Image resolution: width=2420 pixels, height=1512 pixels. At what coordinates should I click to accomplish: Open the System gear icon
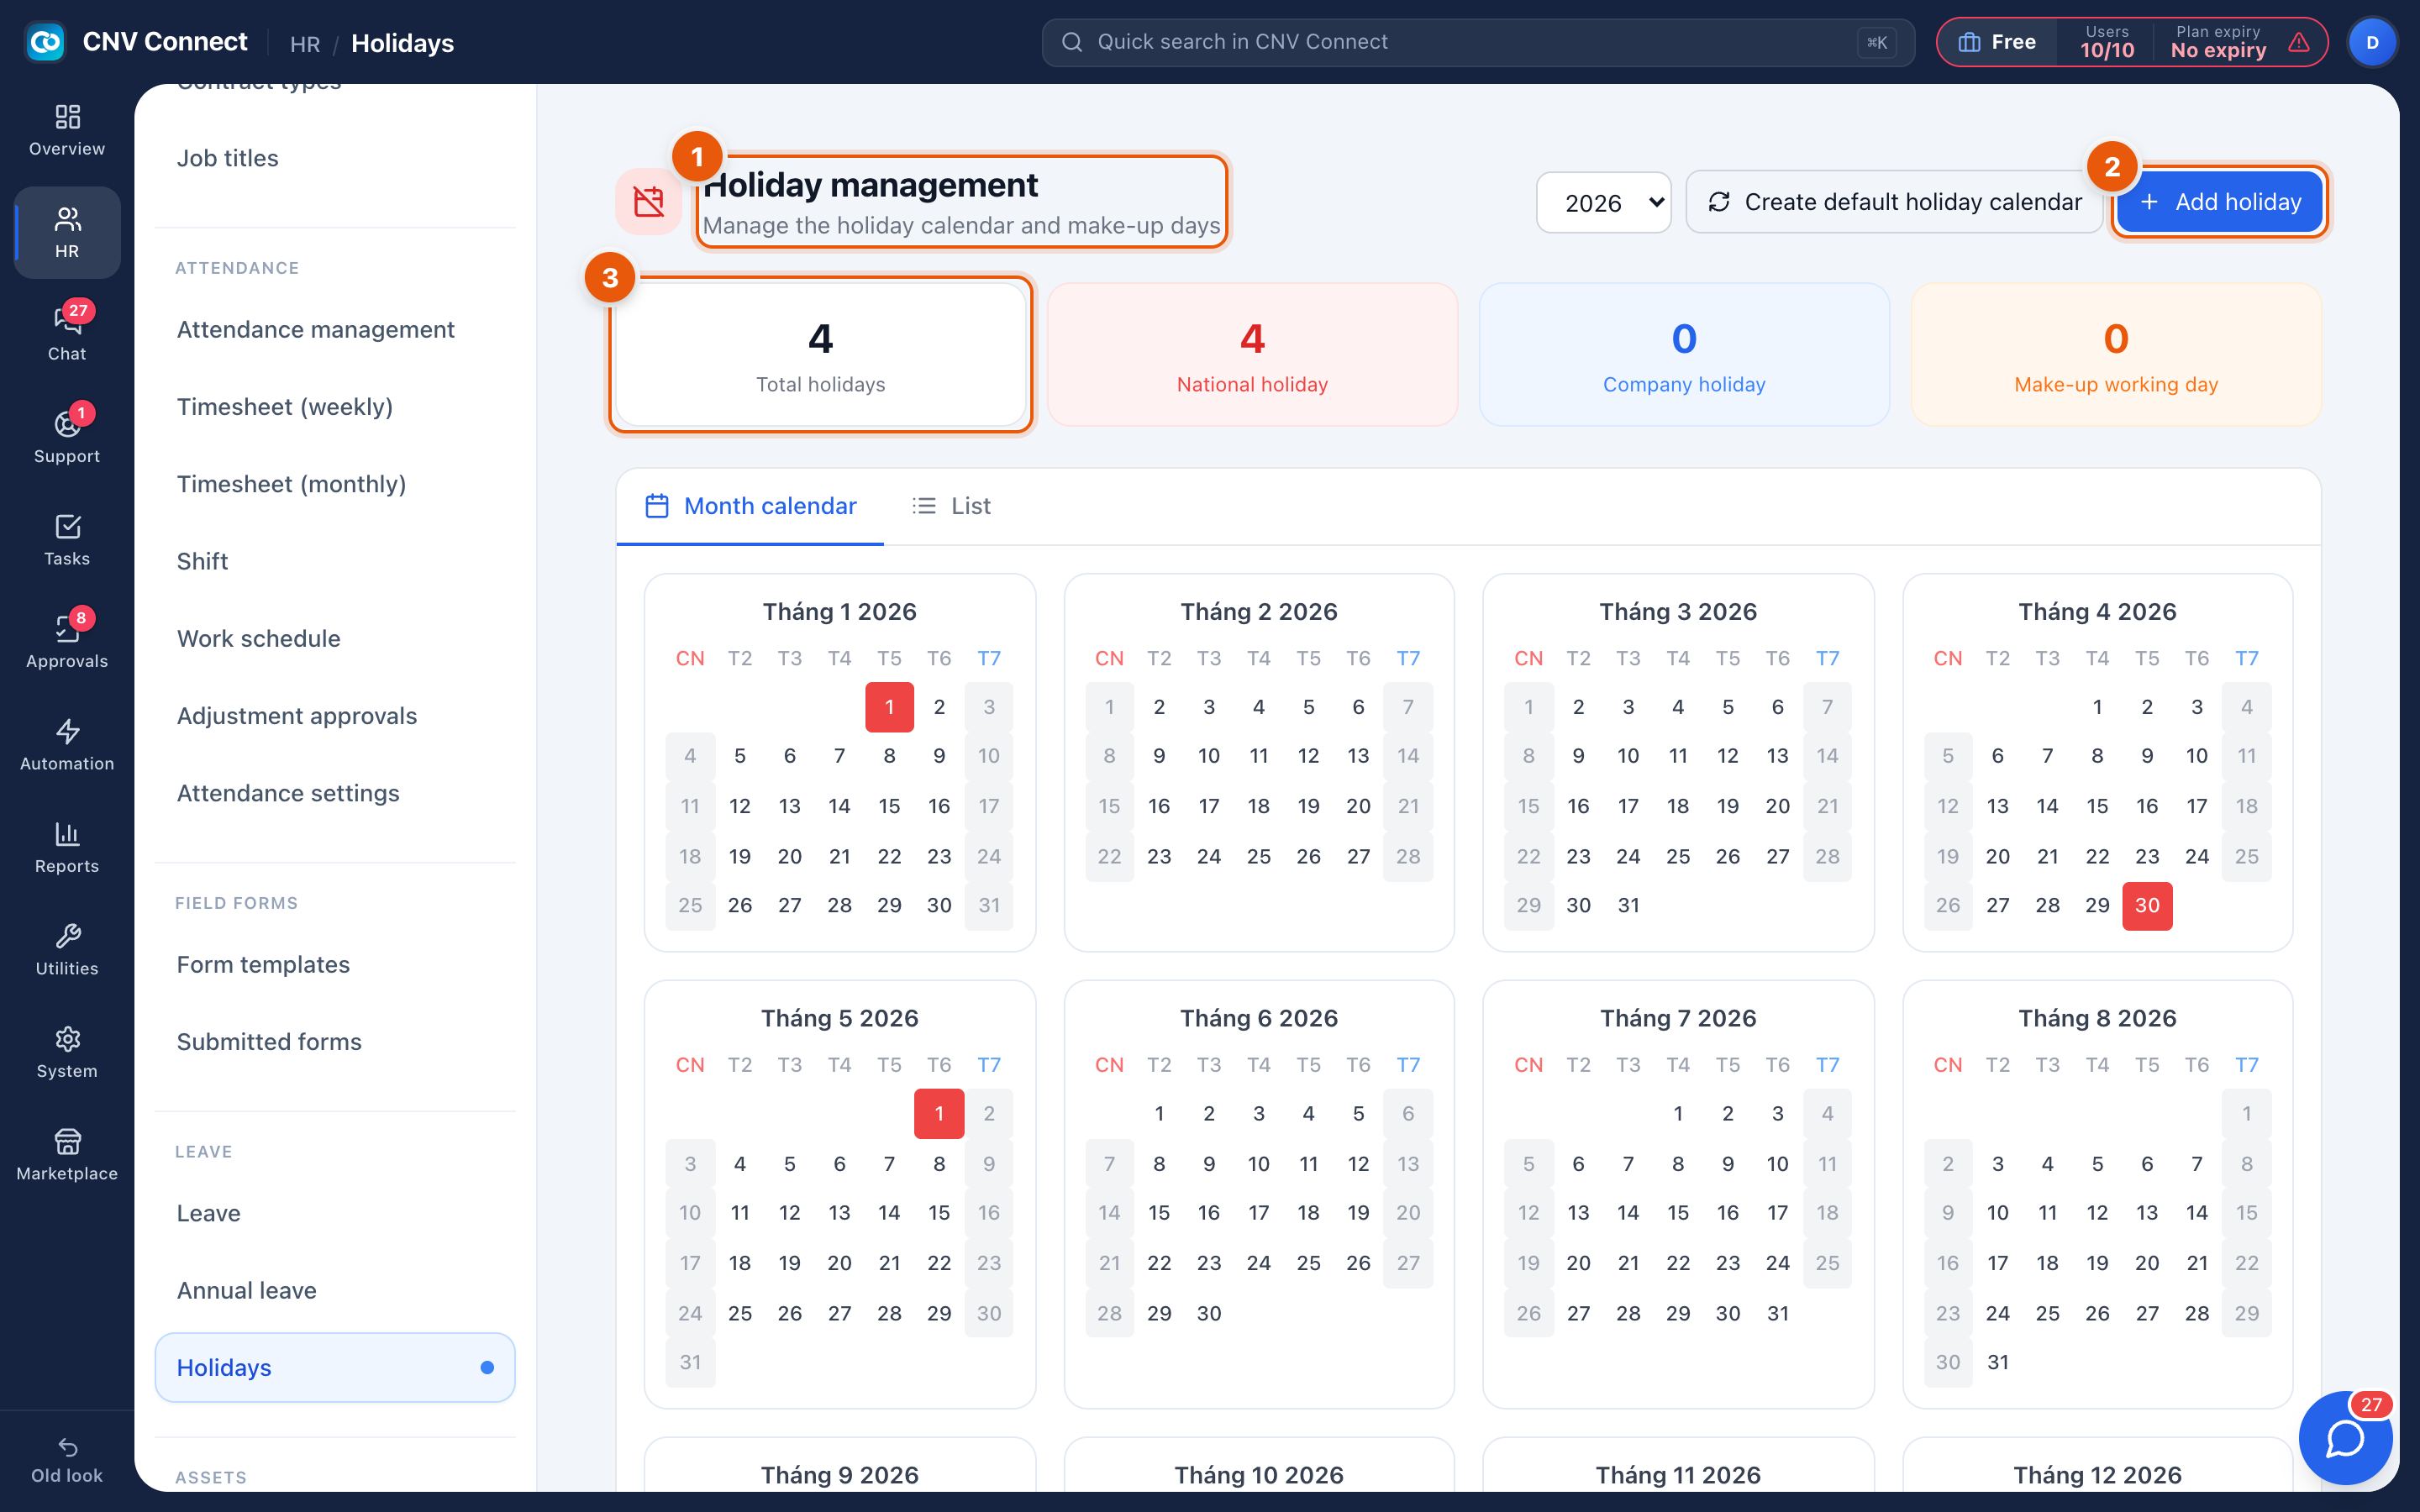click(67, 1052)
